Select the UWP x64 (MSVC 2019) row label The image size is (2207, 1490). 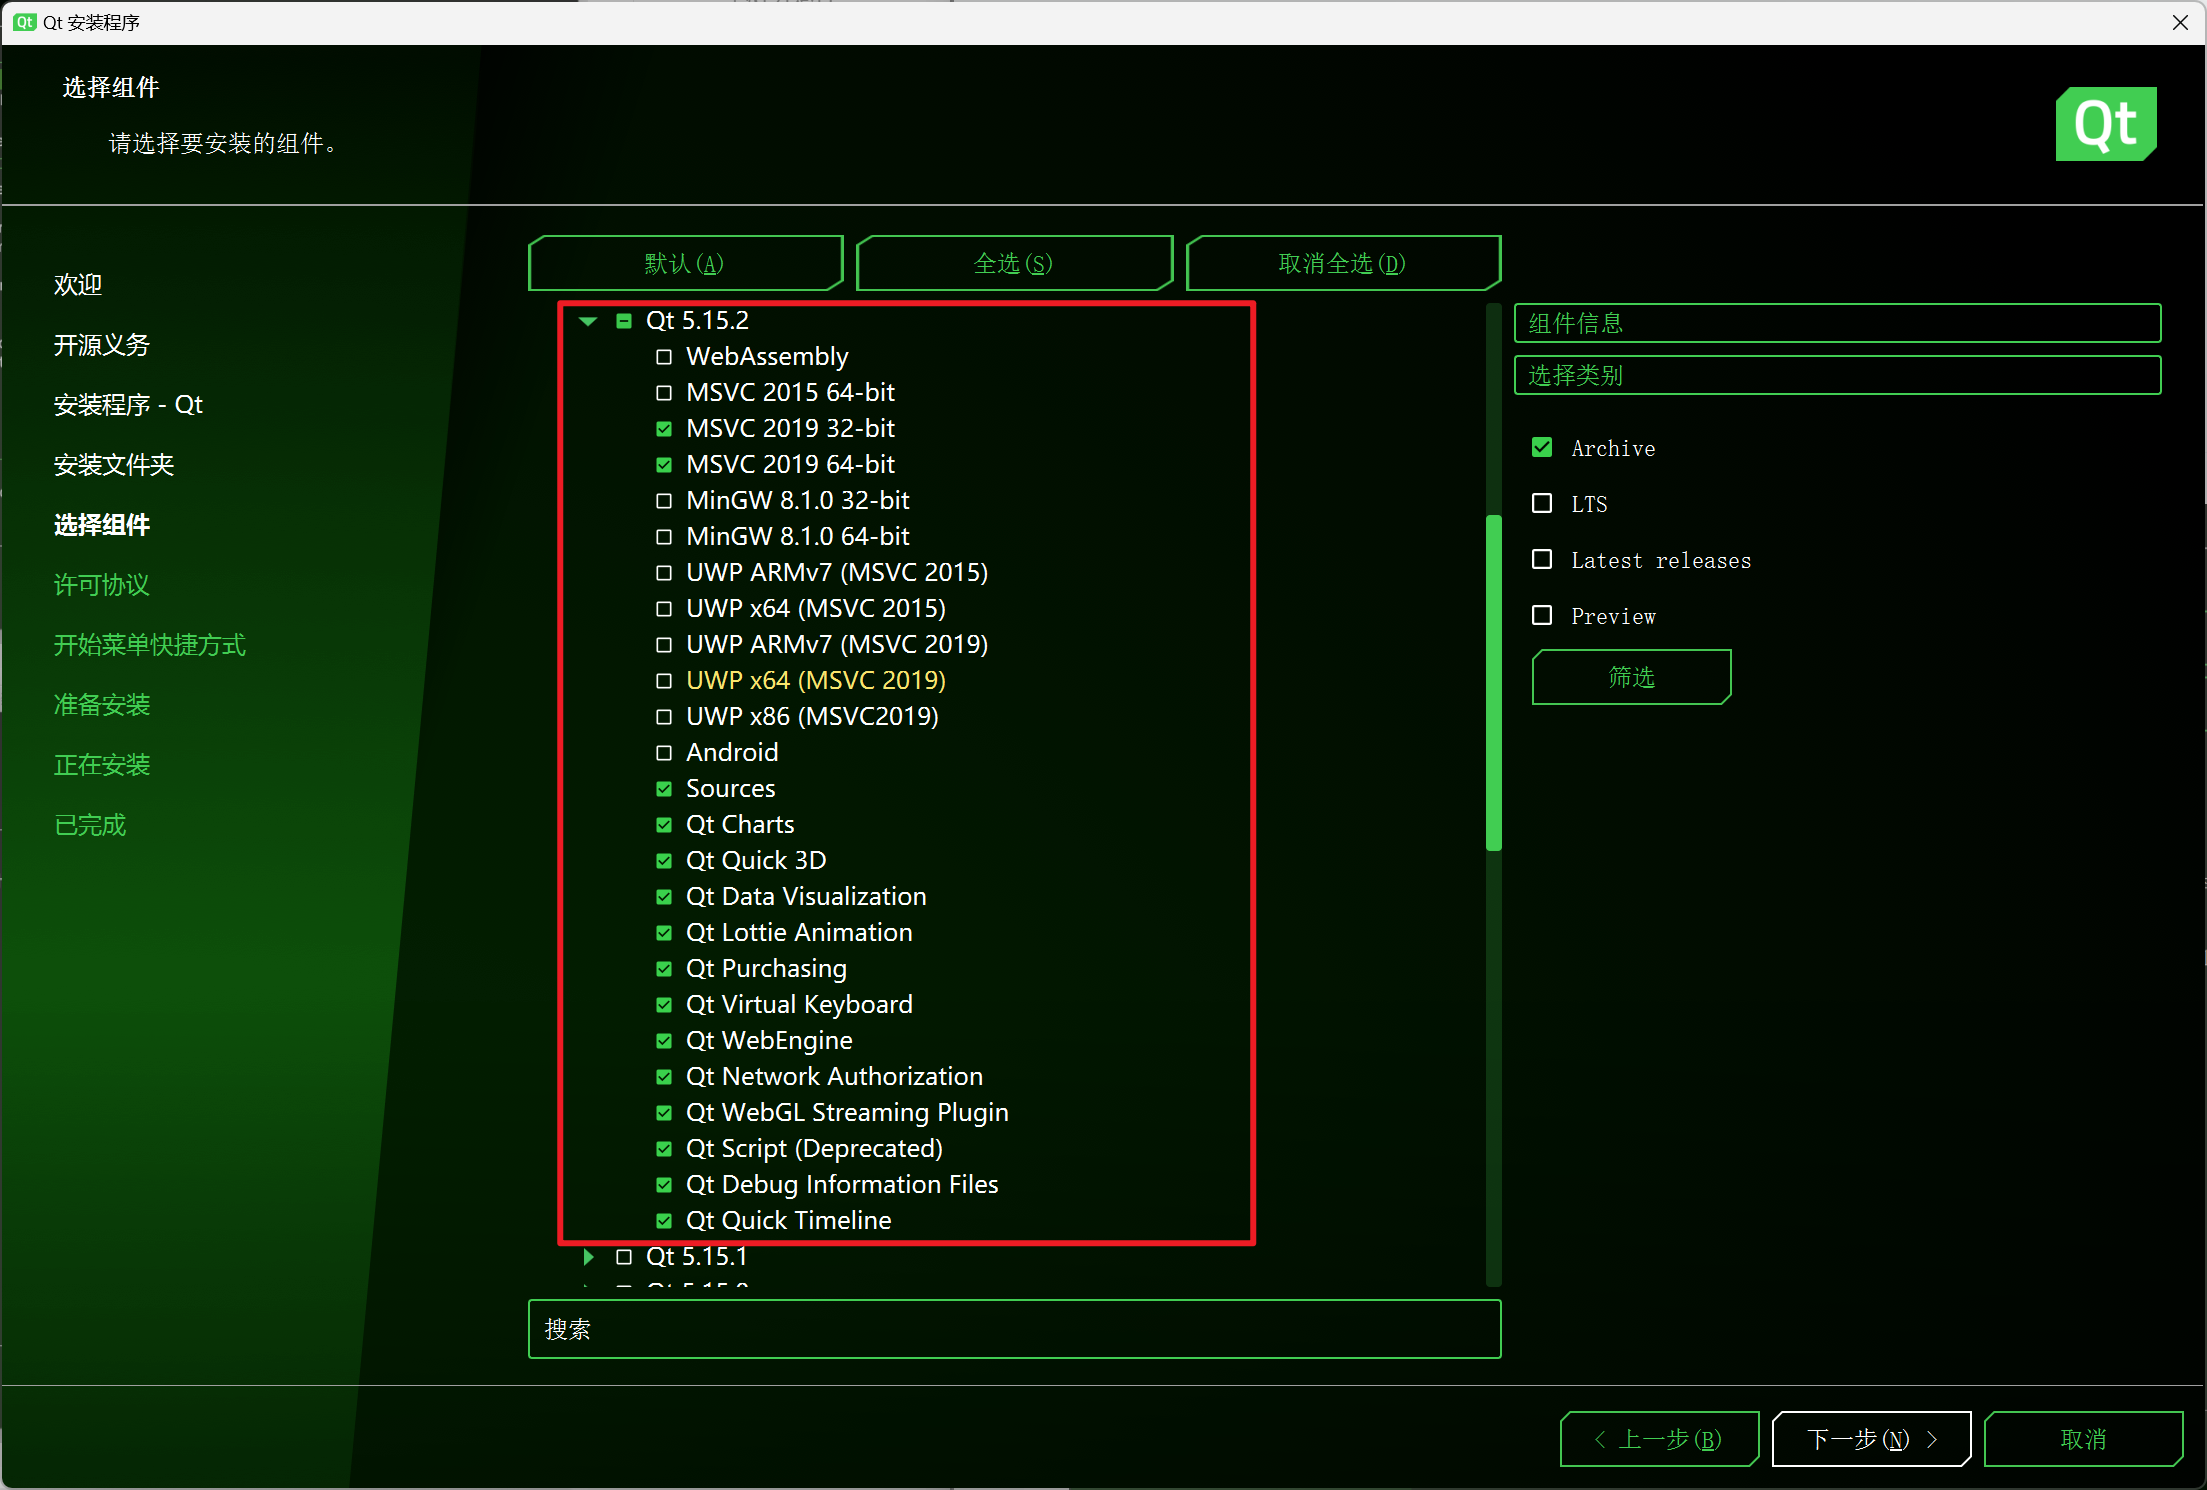(816, 681)
